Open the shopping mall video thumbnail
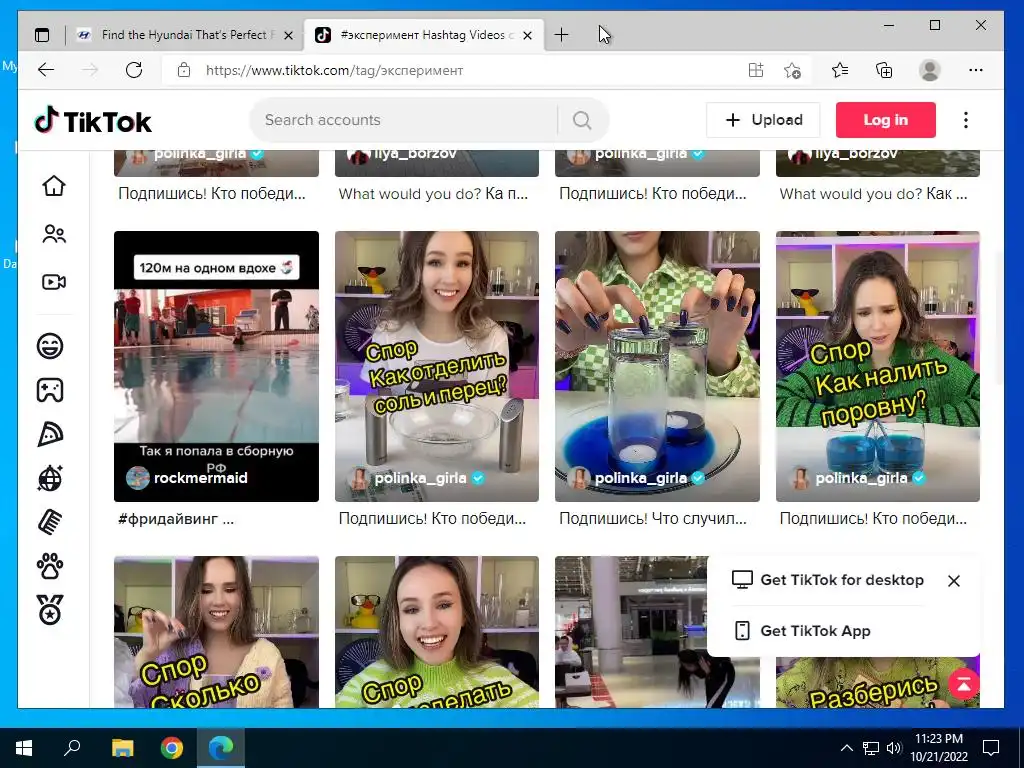Viewport: 1024px width, 768px height. point(631,632)
